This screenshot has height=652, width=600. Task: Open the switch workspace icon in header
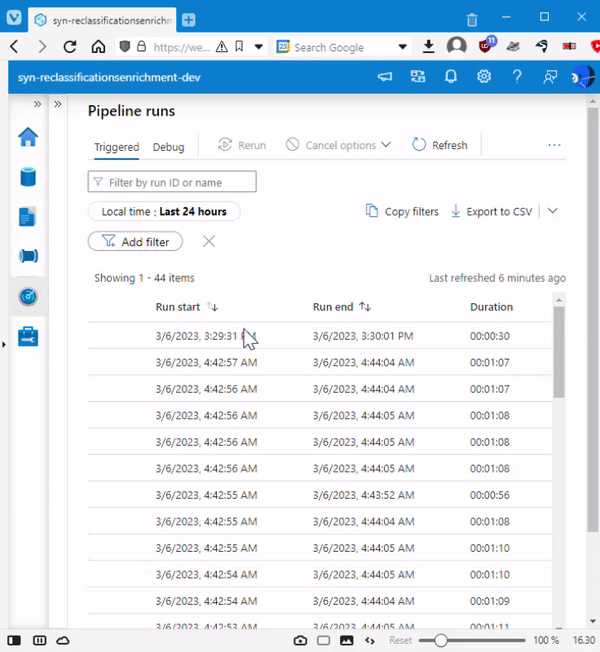(417, 77)
